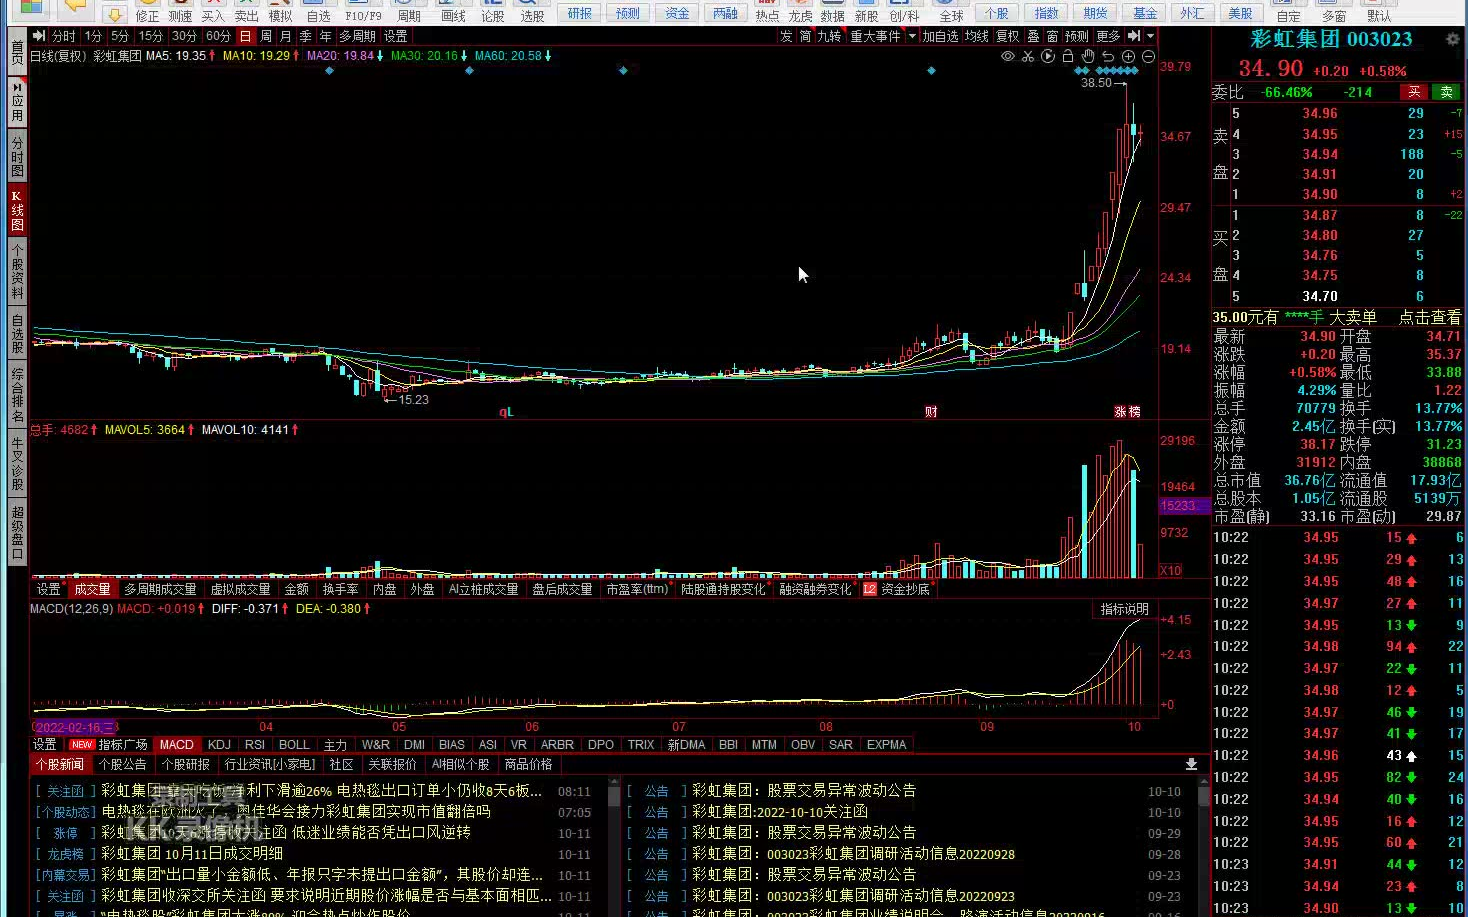Viewport: 1468px width, 917px height.
Task: Click the 买入 buy toolbar icon
Action: coord(213,12)
